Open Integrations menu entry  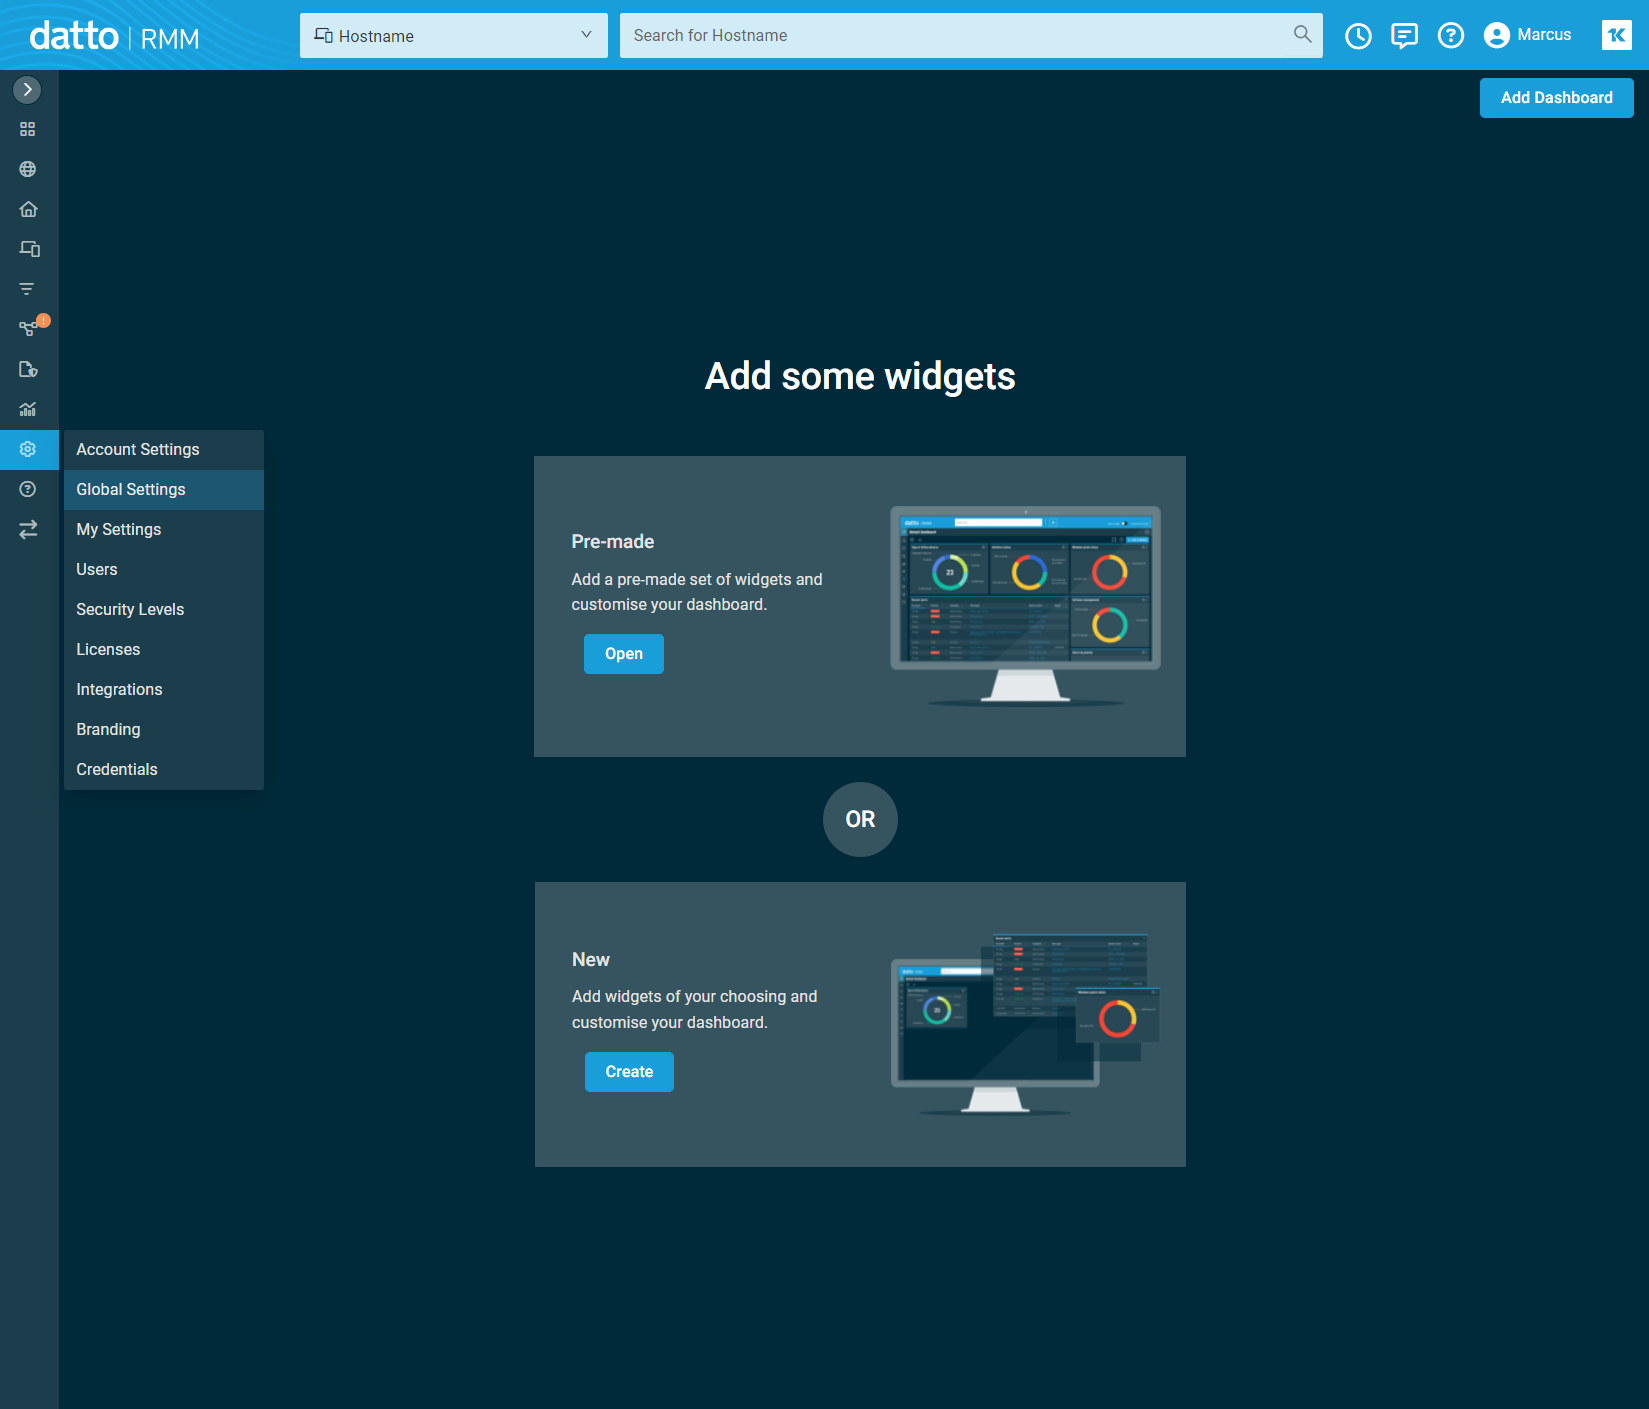(164, 690)
